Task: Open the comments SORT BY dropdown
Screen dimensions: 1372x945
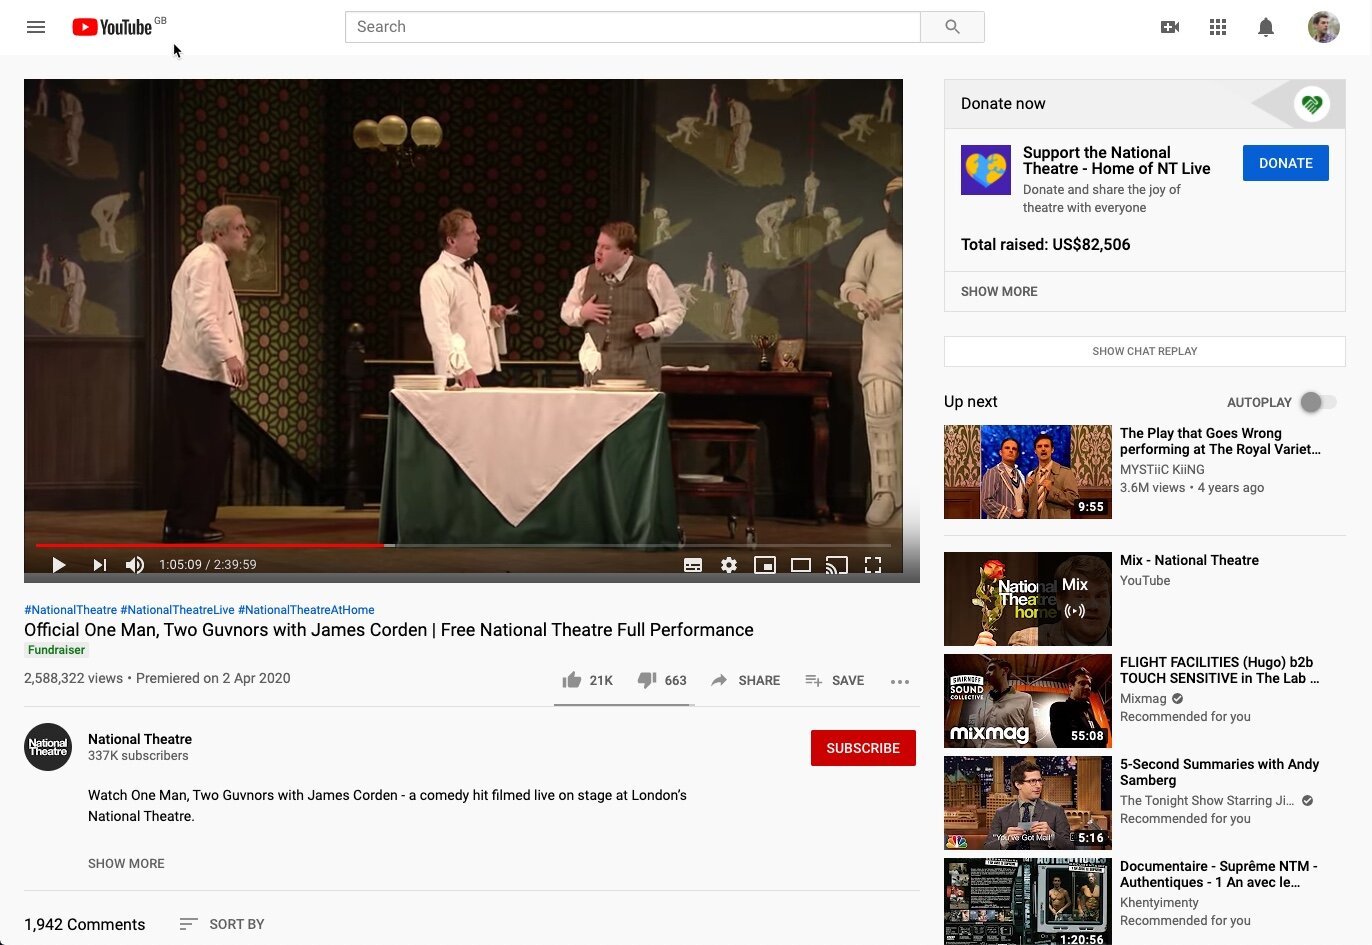Action: (222, 924)
